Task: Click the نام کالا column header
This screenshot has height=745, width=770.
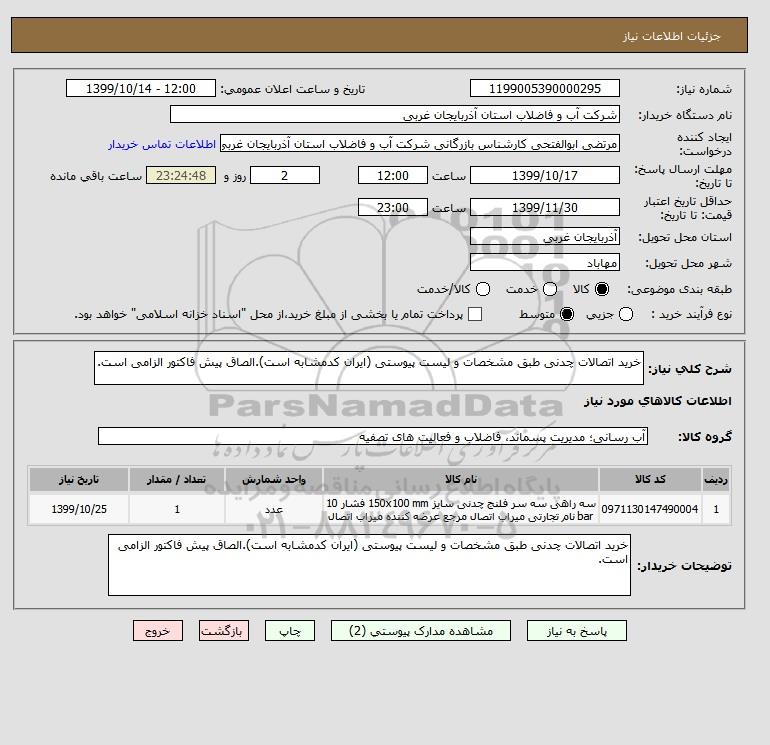Action: coord(461,479)
